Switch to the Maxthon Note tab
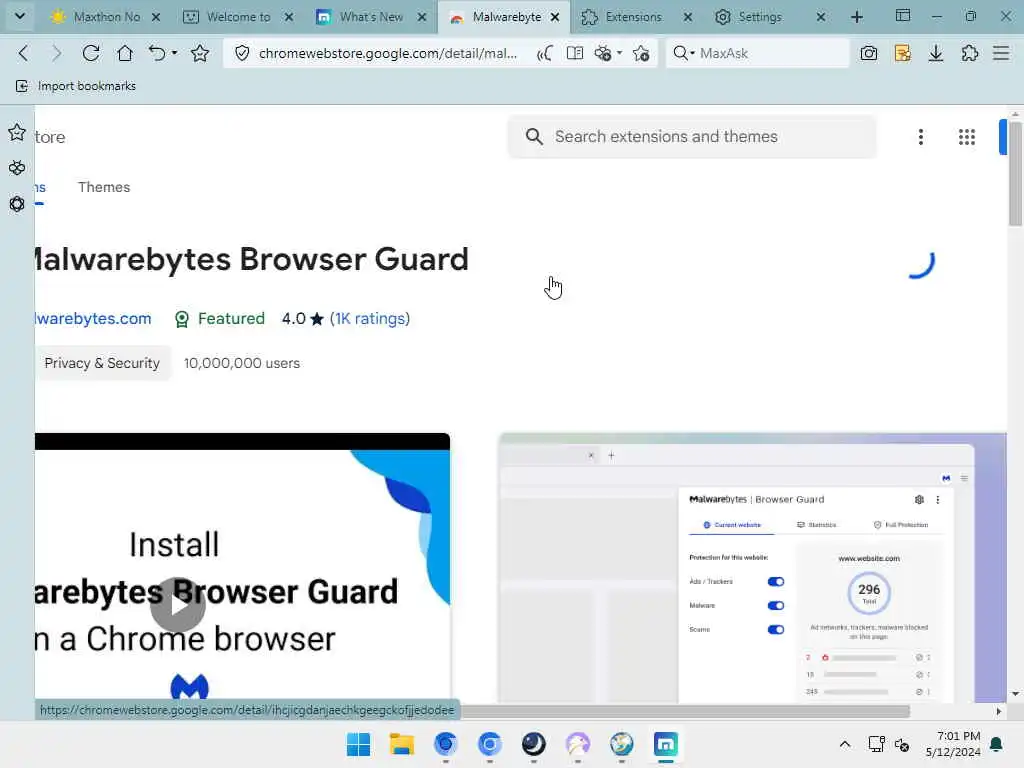 tap(106, 16)
